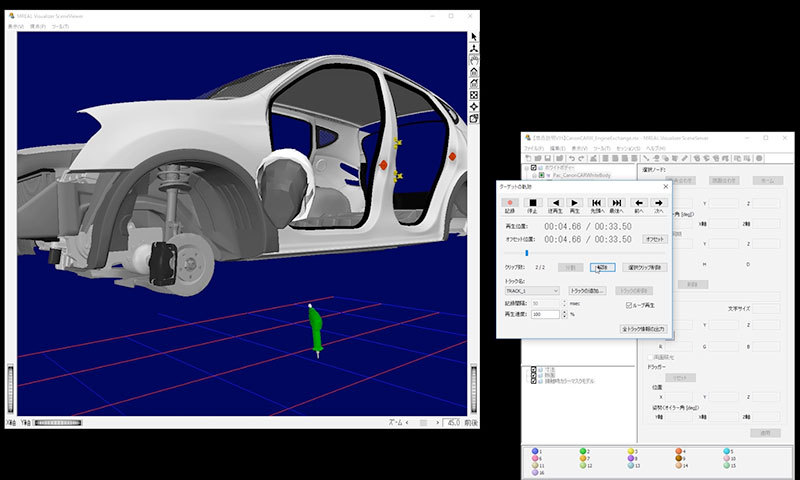Jump to the first frame
800x480 pixels.
[x=596, y=203]
